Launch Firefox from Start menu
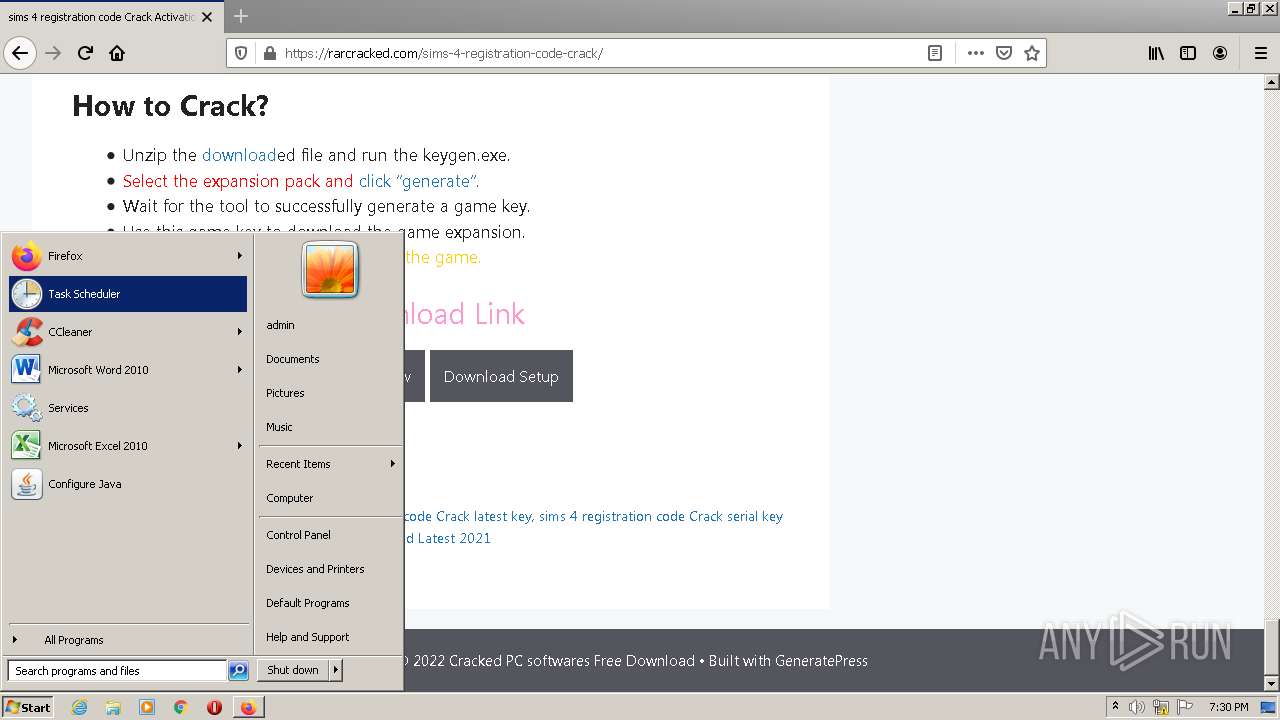 [x=128, y=256]
